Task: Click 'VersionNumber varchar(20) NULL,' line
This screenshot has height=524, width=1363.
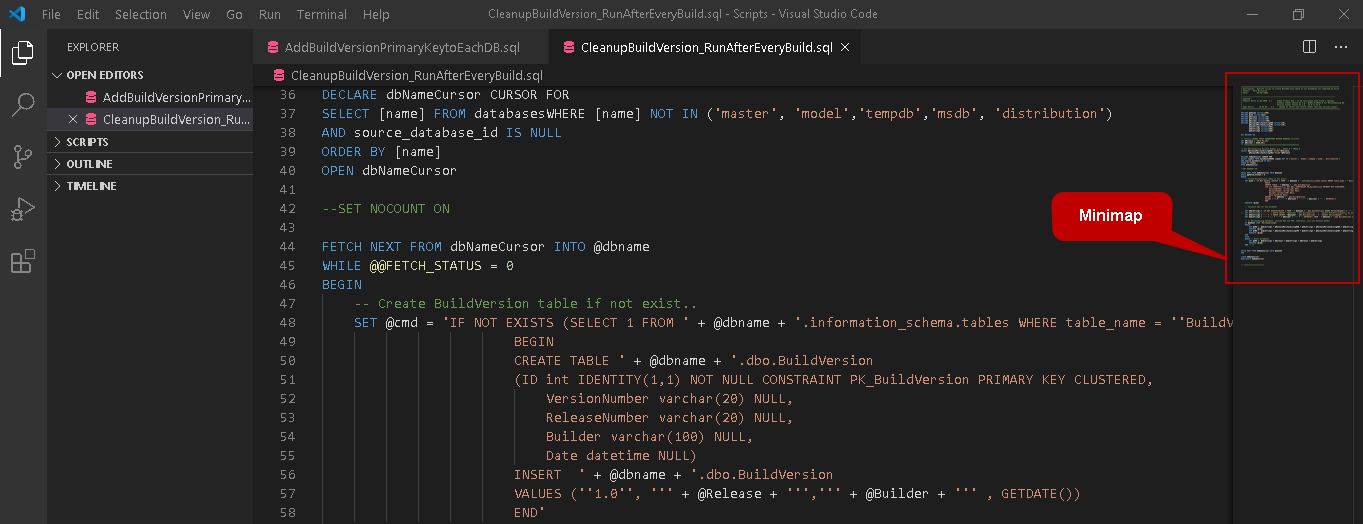Action: point(670,399)
